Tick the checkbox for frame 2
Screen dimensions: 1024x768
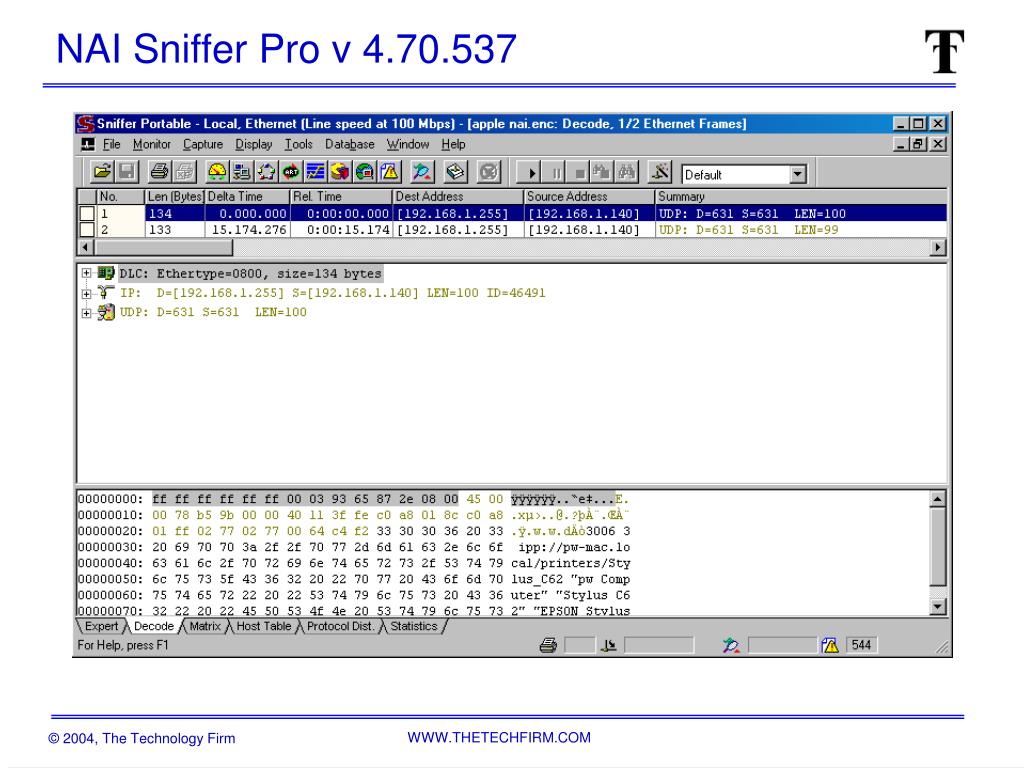tap(87, 230)
